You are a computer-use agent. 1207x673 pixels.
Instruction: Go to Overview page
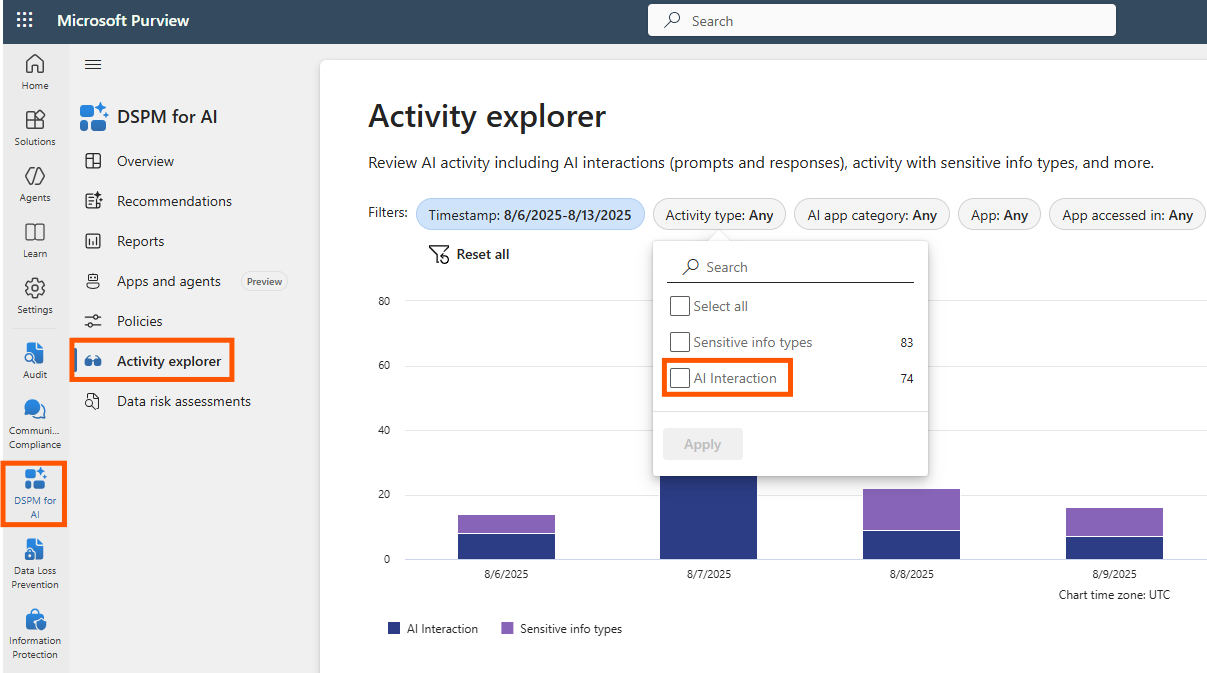145,161
